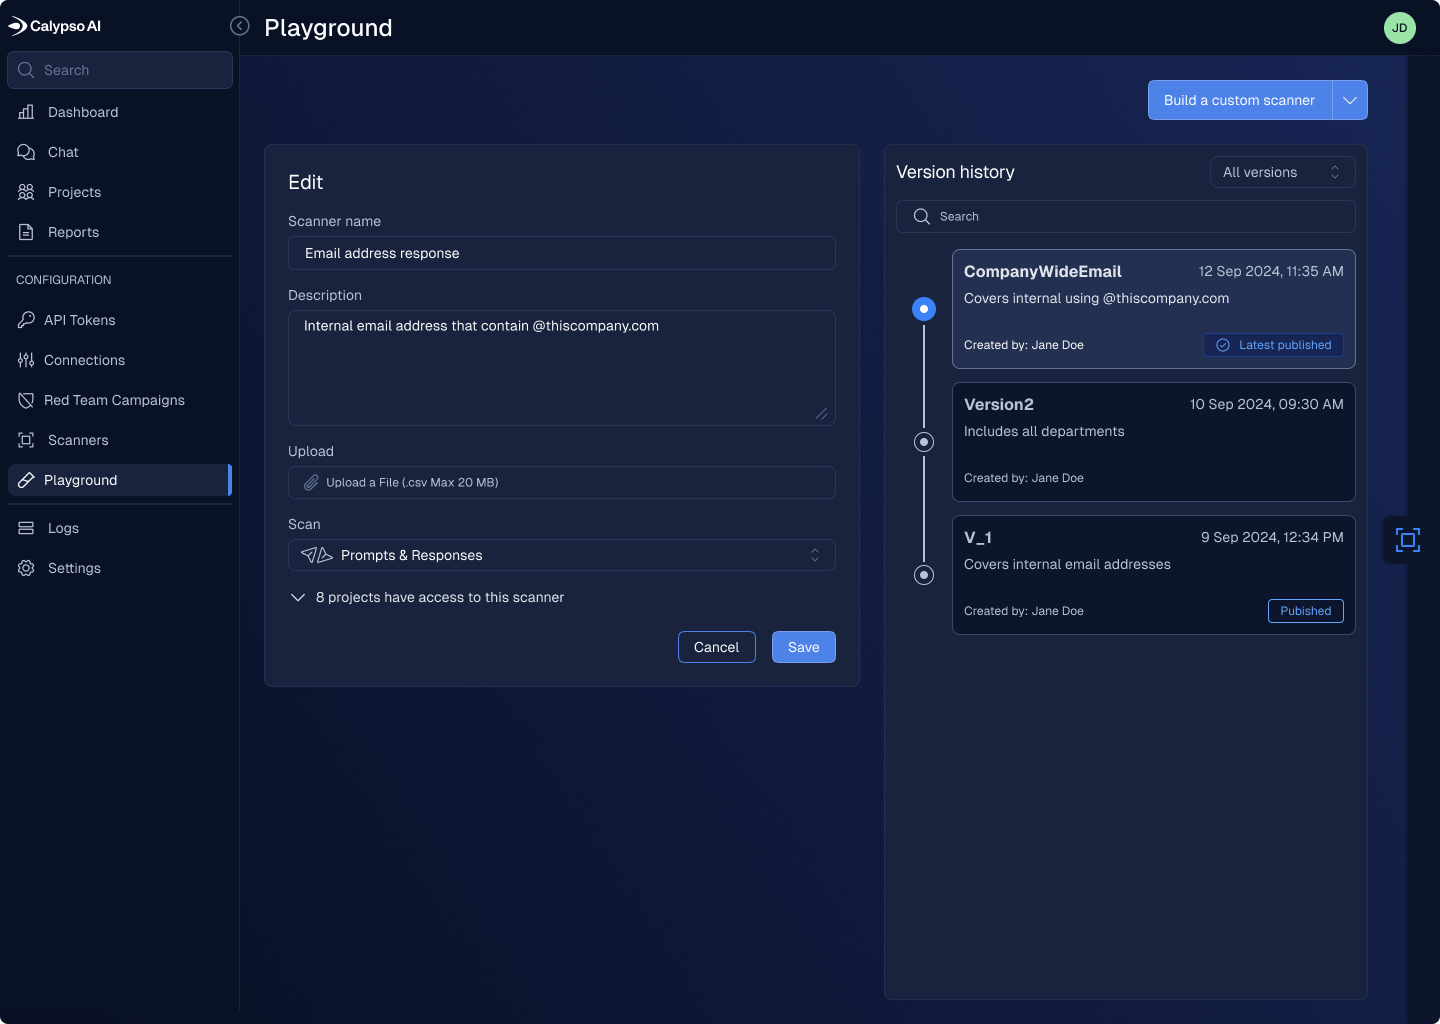1440x1024 pixels.
Task: Go to API Tokens page
Action: 80,320
